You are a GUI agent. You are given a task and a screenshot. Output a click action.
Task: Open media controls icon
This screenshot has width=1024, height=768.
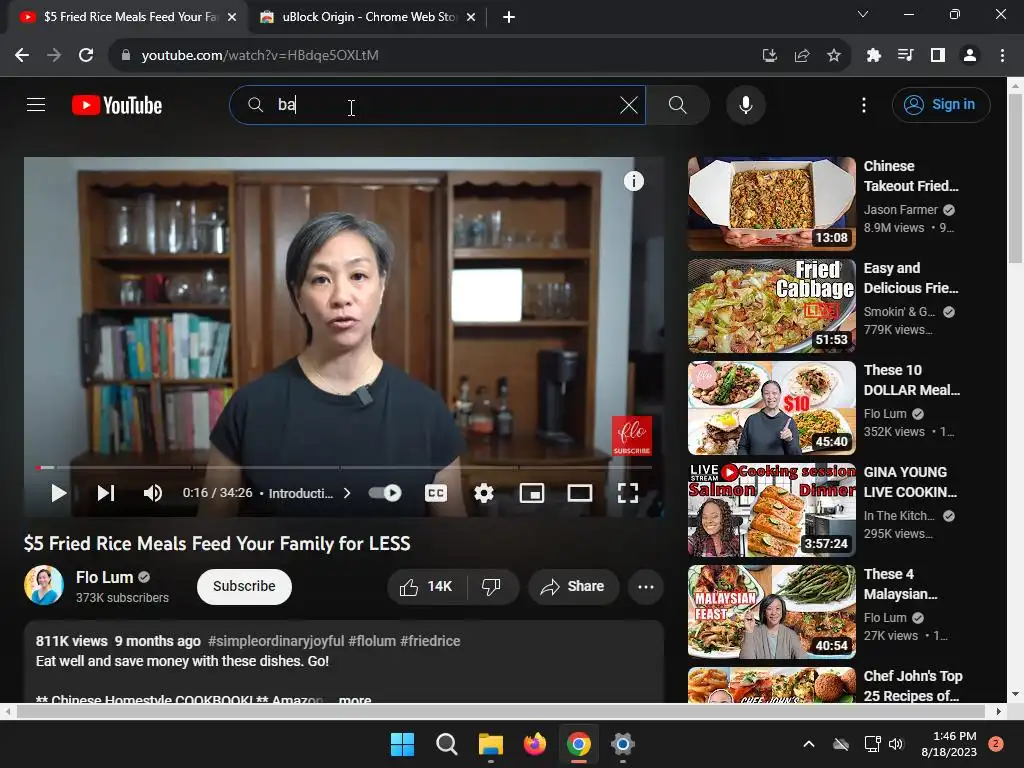(x=905, y=56)
